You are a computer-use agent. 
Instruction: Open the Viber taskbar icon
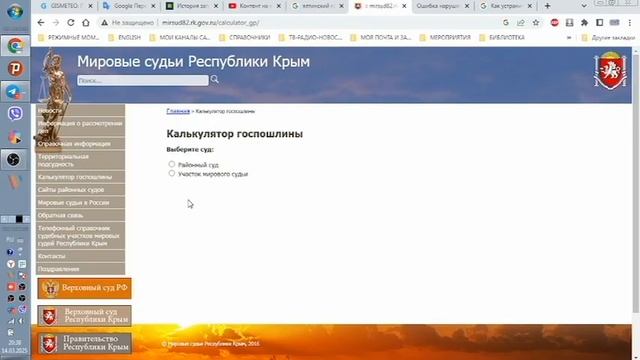(15, 114)
